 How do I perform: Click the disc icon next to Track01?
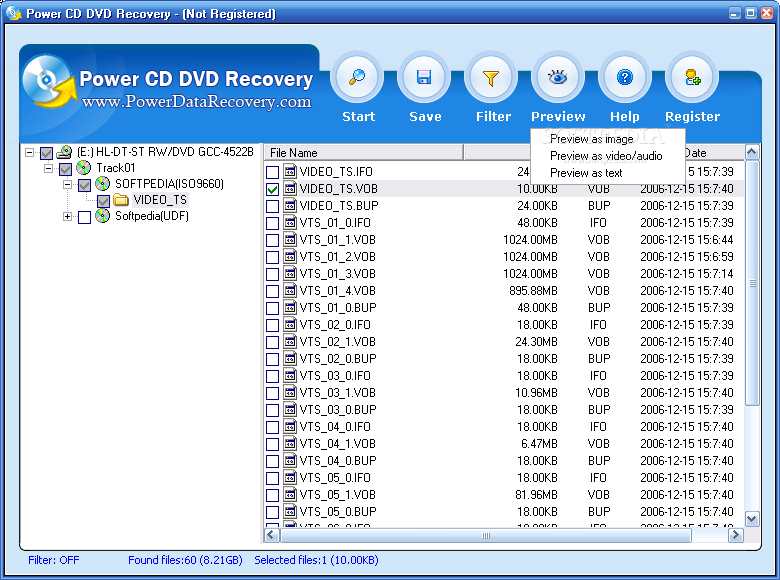84,168
